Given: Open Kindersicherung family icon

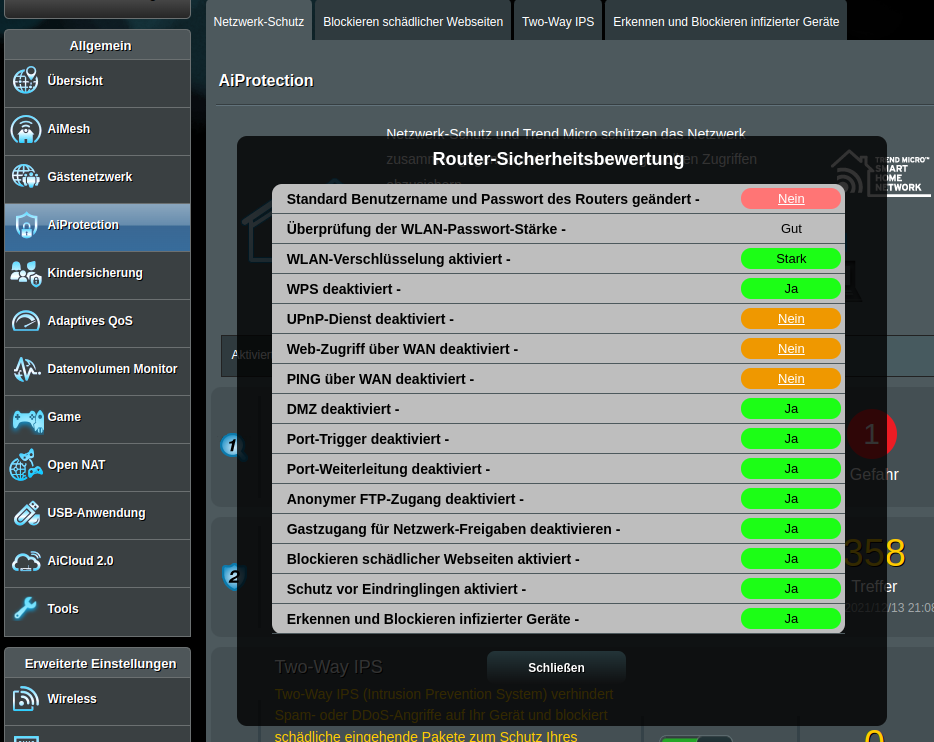Looking at the screenshot, I should click(26, 273).
